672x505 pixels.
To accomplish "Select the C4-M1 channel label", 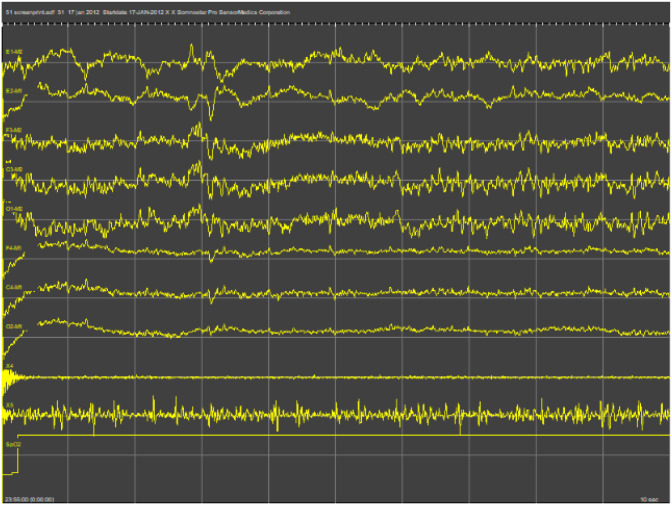I will click(14, 287).
